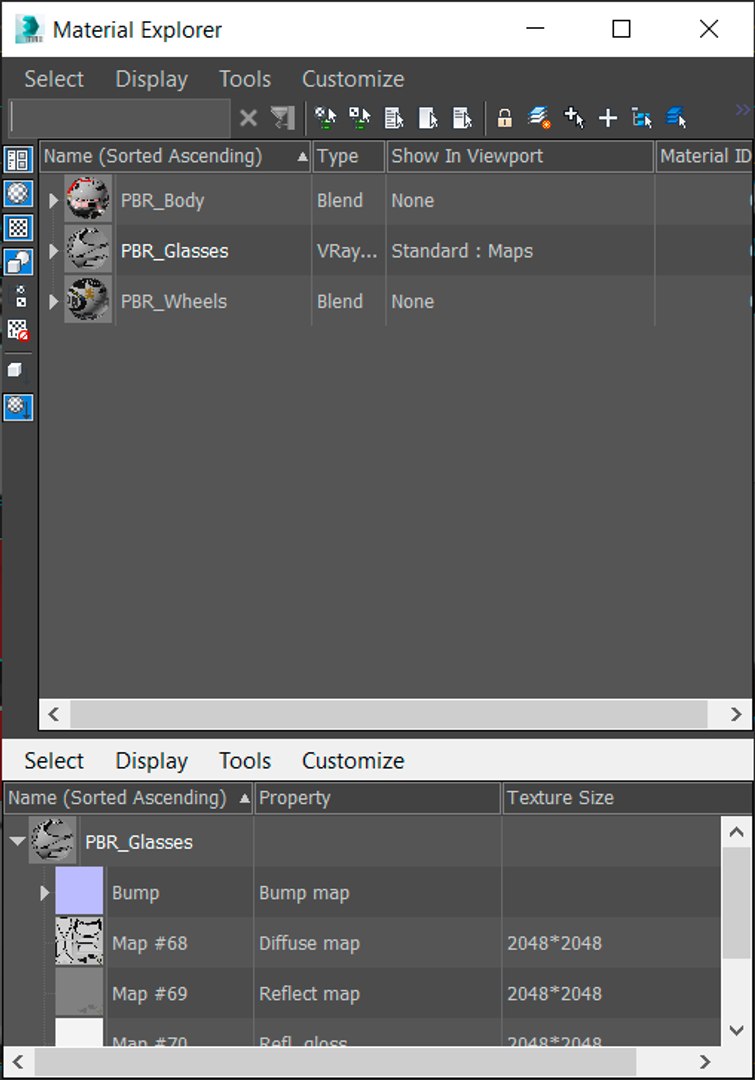Toggle Display Unused Map Channels button
Screen dimensions: 755x1080
[19, 331]
